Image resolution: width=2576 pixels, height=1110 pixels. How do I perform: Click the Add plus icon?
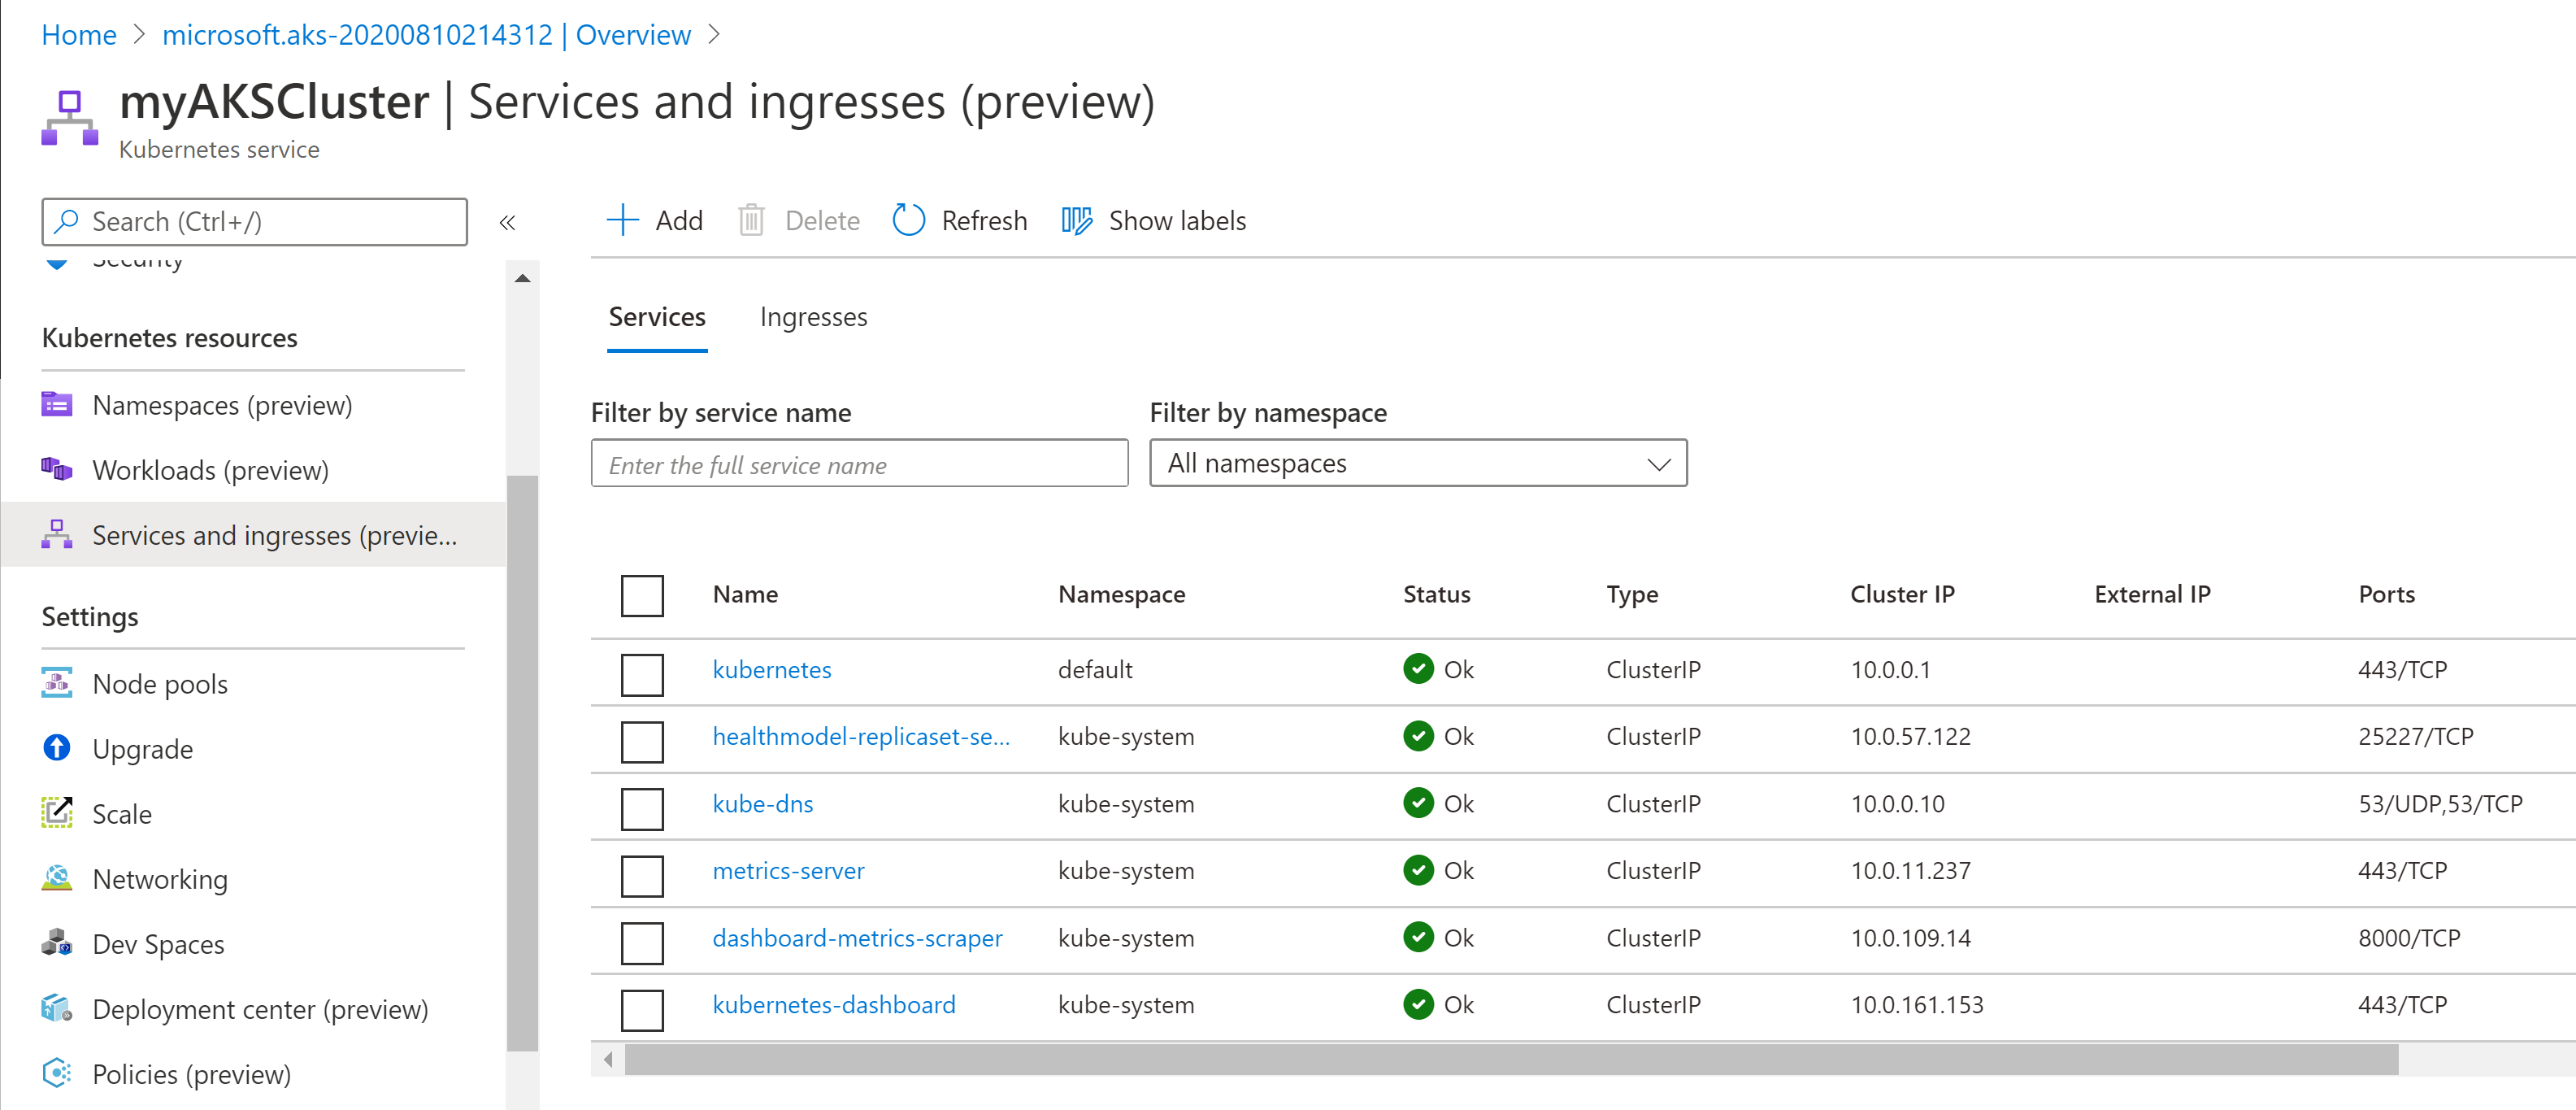click(622, 220)
